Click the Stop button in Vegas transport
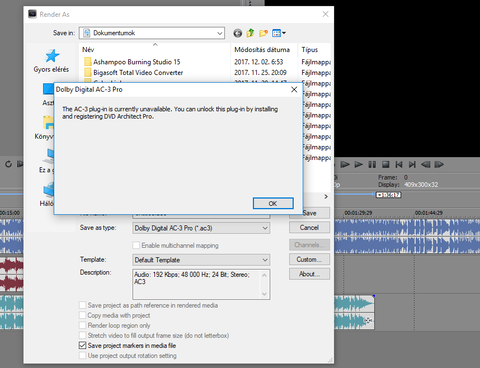The width and height of the screenshot is (480, 368). [x=386, y=164]
